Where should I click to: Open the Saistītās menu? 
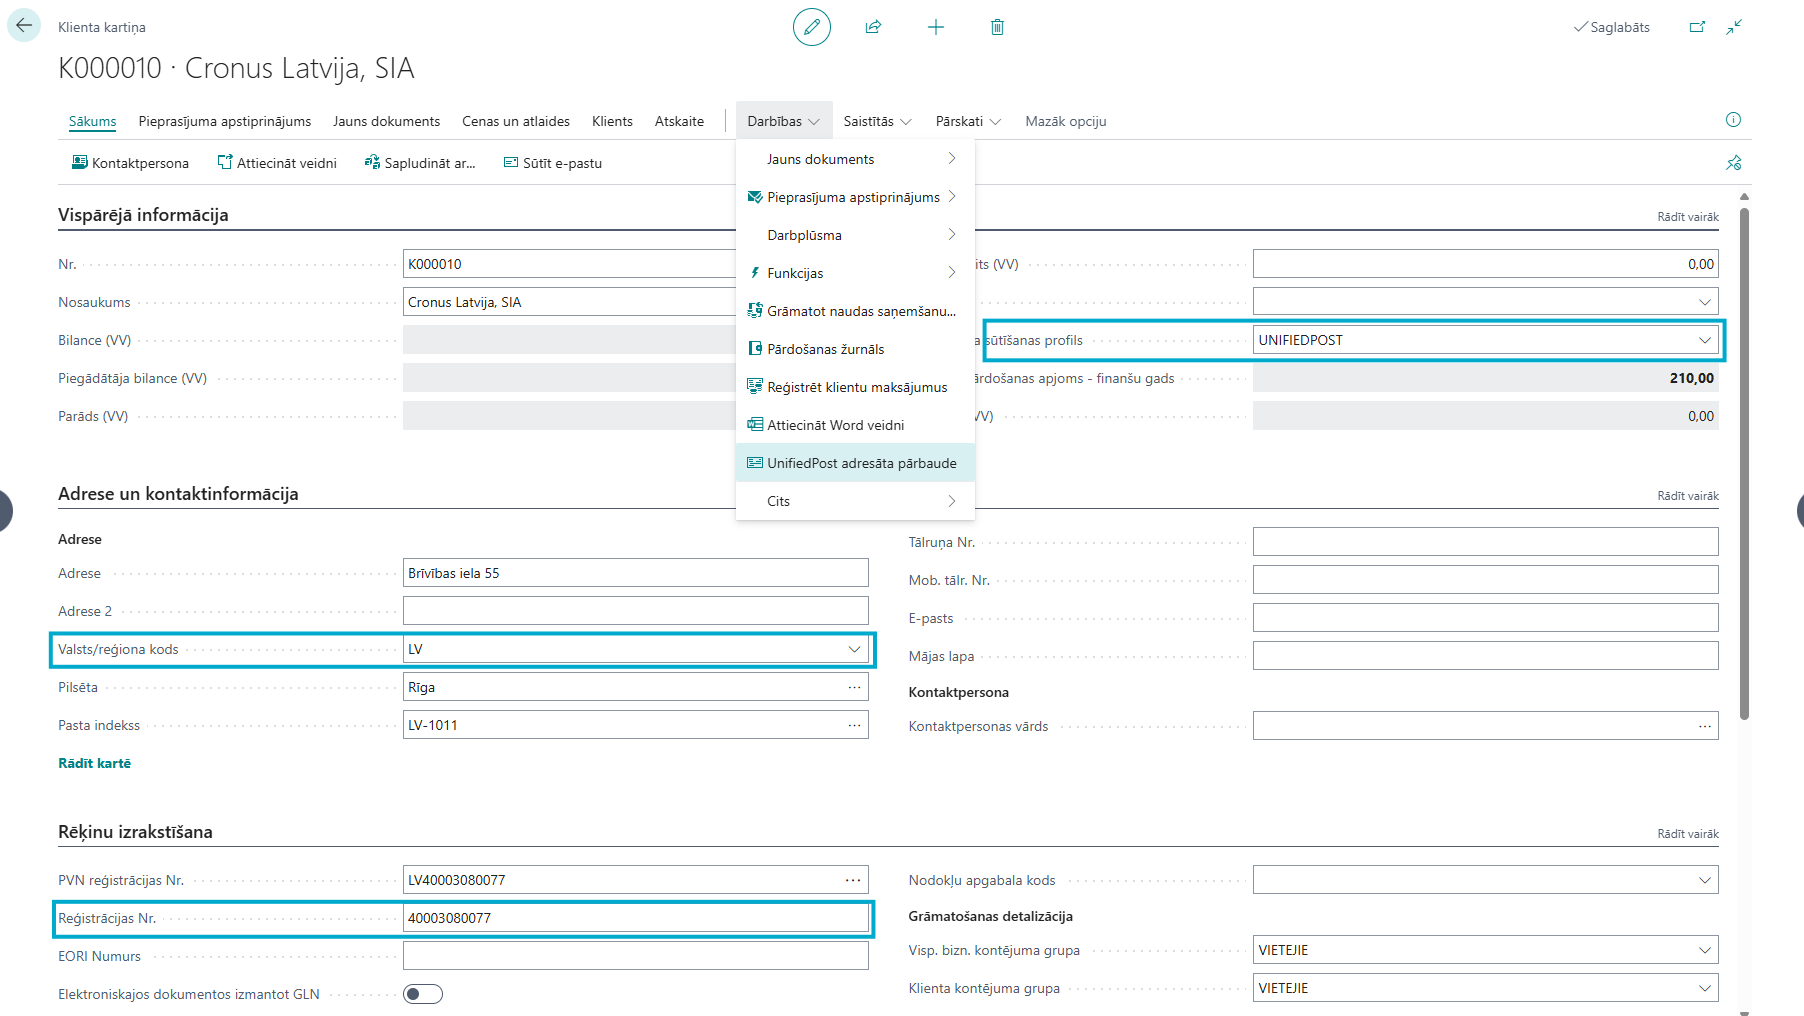(877, 121)
